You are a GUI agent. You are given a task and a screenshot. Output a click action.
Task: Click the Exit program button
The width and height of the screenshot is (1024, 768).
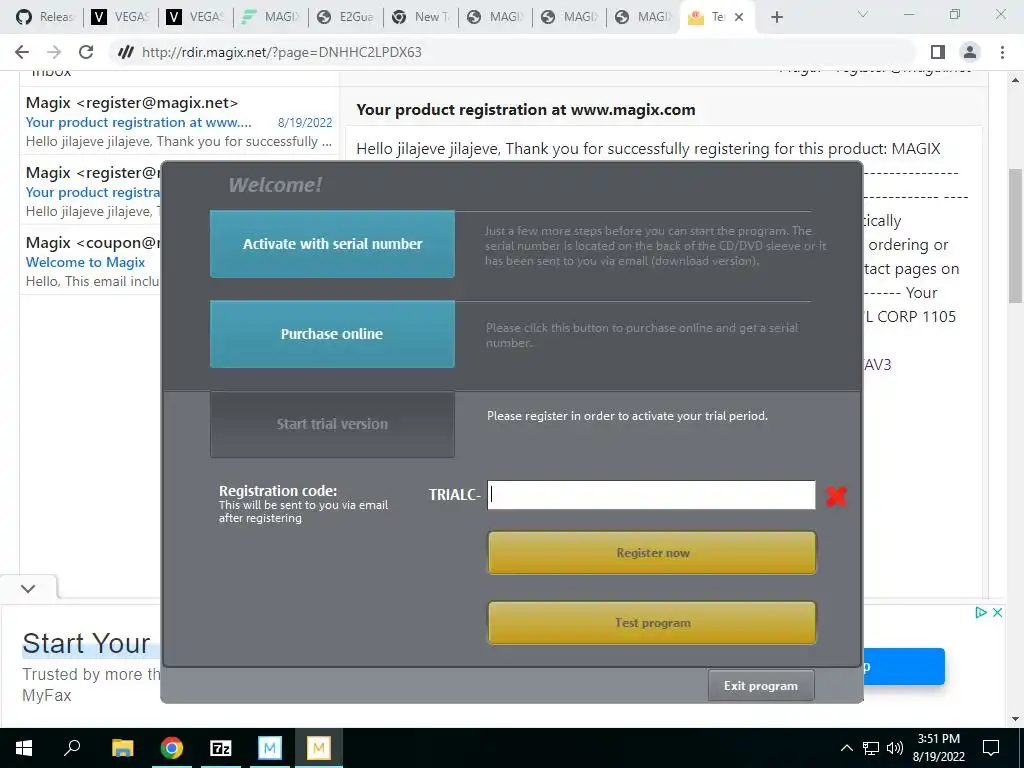pos(761,686)
